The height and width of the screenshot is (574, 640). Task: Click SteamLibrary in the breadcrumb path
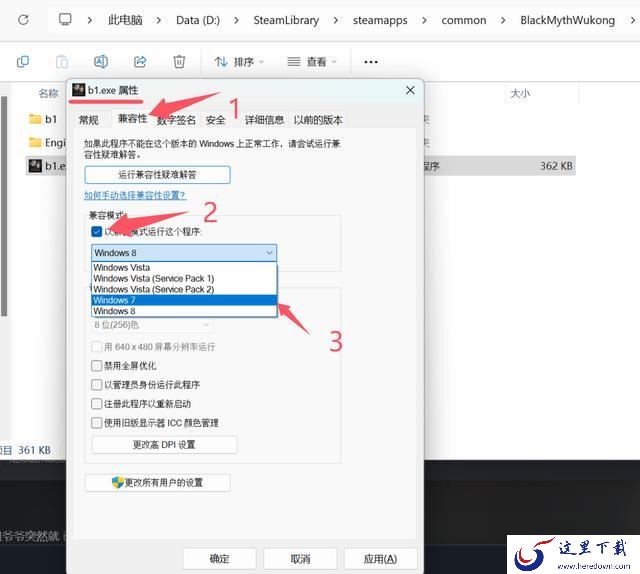coord(286,20)
